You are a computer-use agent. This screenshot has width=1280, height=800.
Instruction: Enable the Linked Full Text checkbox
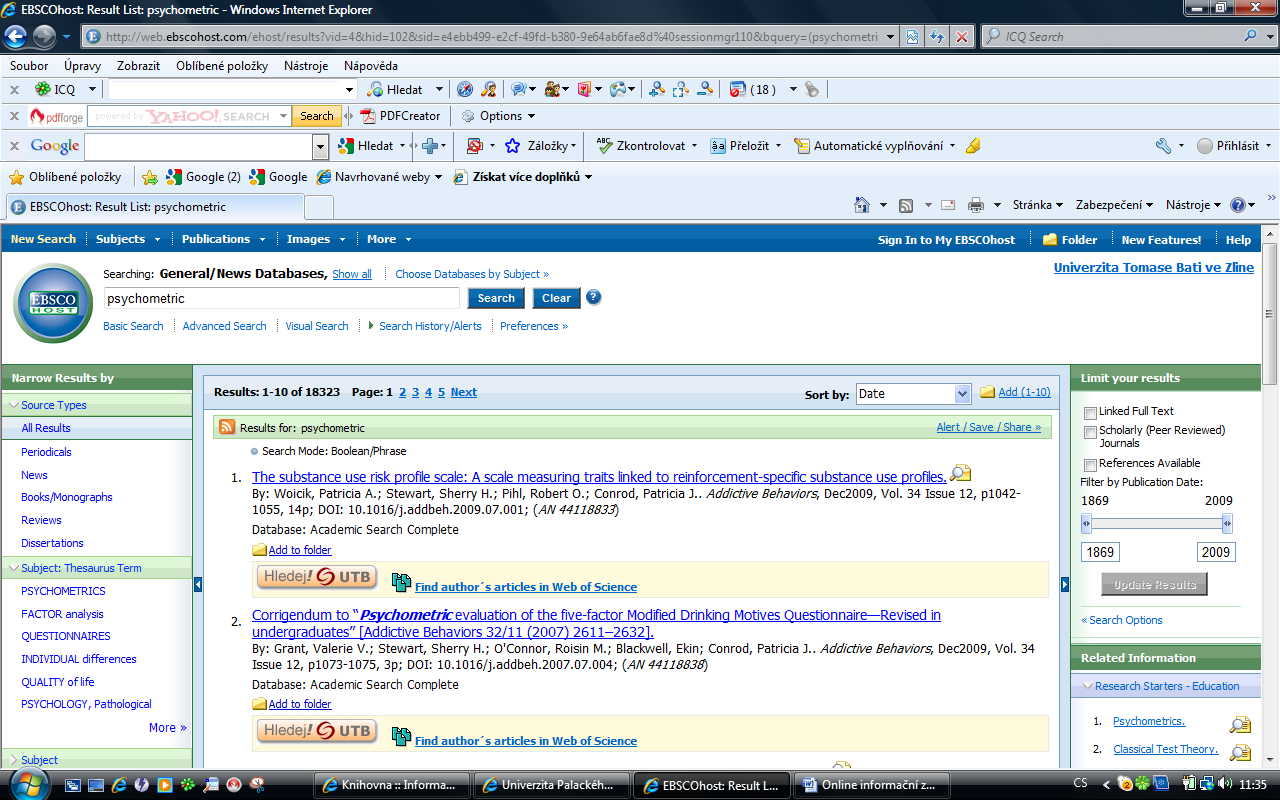click(1090, 413)
